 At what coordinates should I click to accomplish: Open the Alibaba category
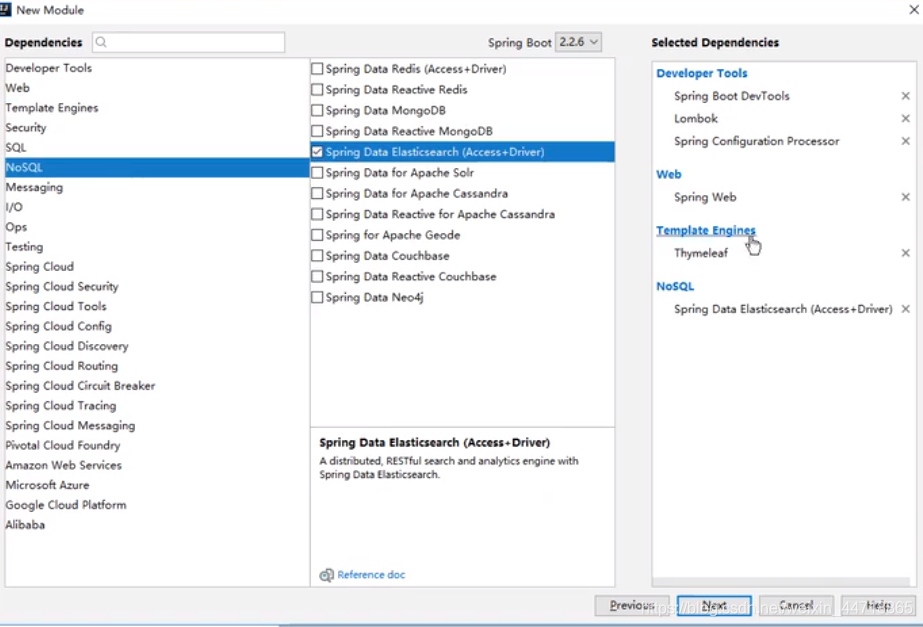(157, 525)
